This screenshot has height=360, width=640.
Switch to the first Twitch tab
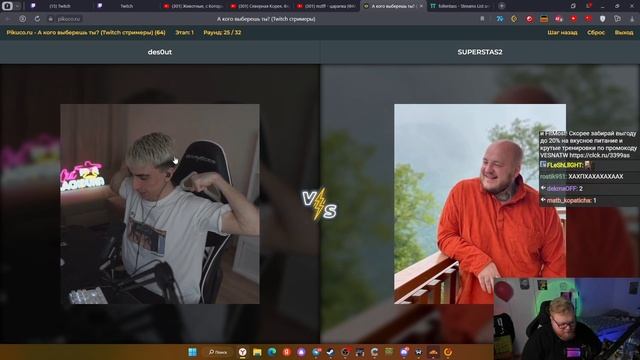point(59,6)
